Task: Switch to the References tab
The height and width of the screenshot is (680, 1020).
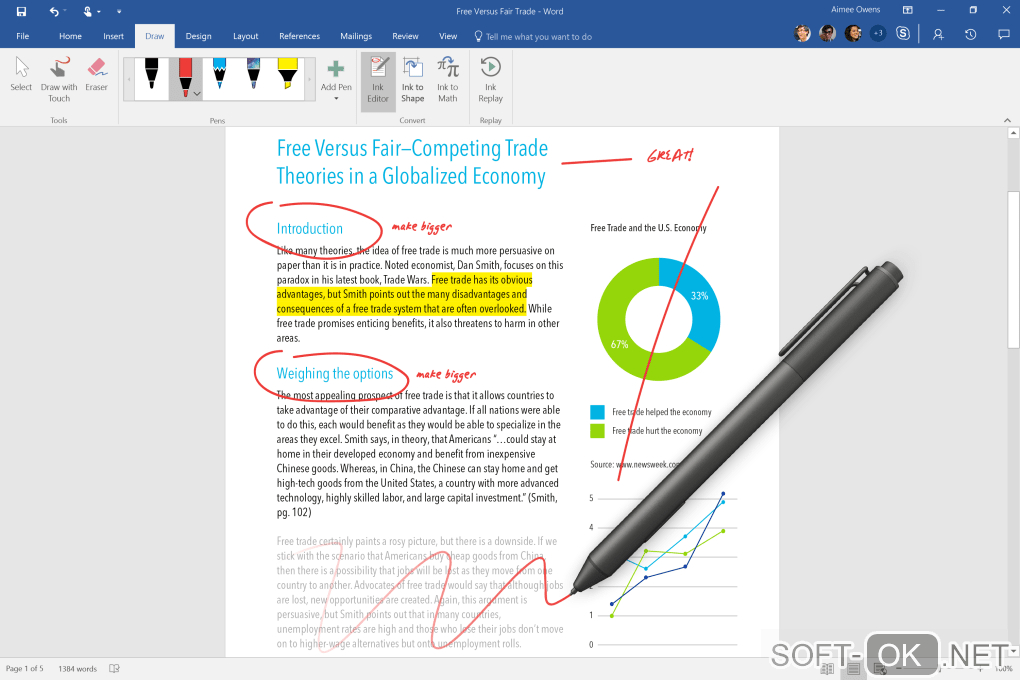Action: point(299,36)
